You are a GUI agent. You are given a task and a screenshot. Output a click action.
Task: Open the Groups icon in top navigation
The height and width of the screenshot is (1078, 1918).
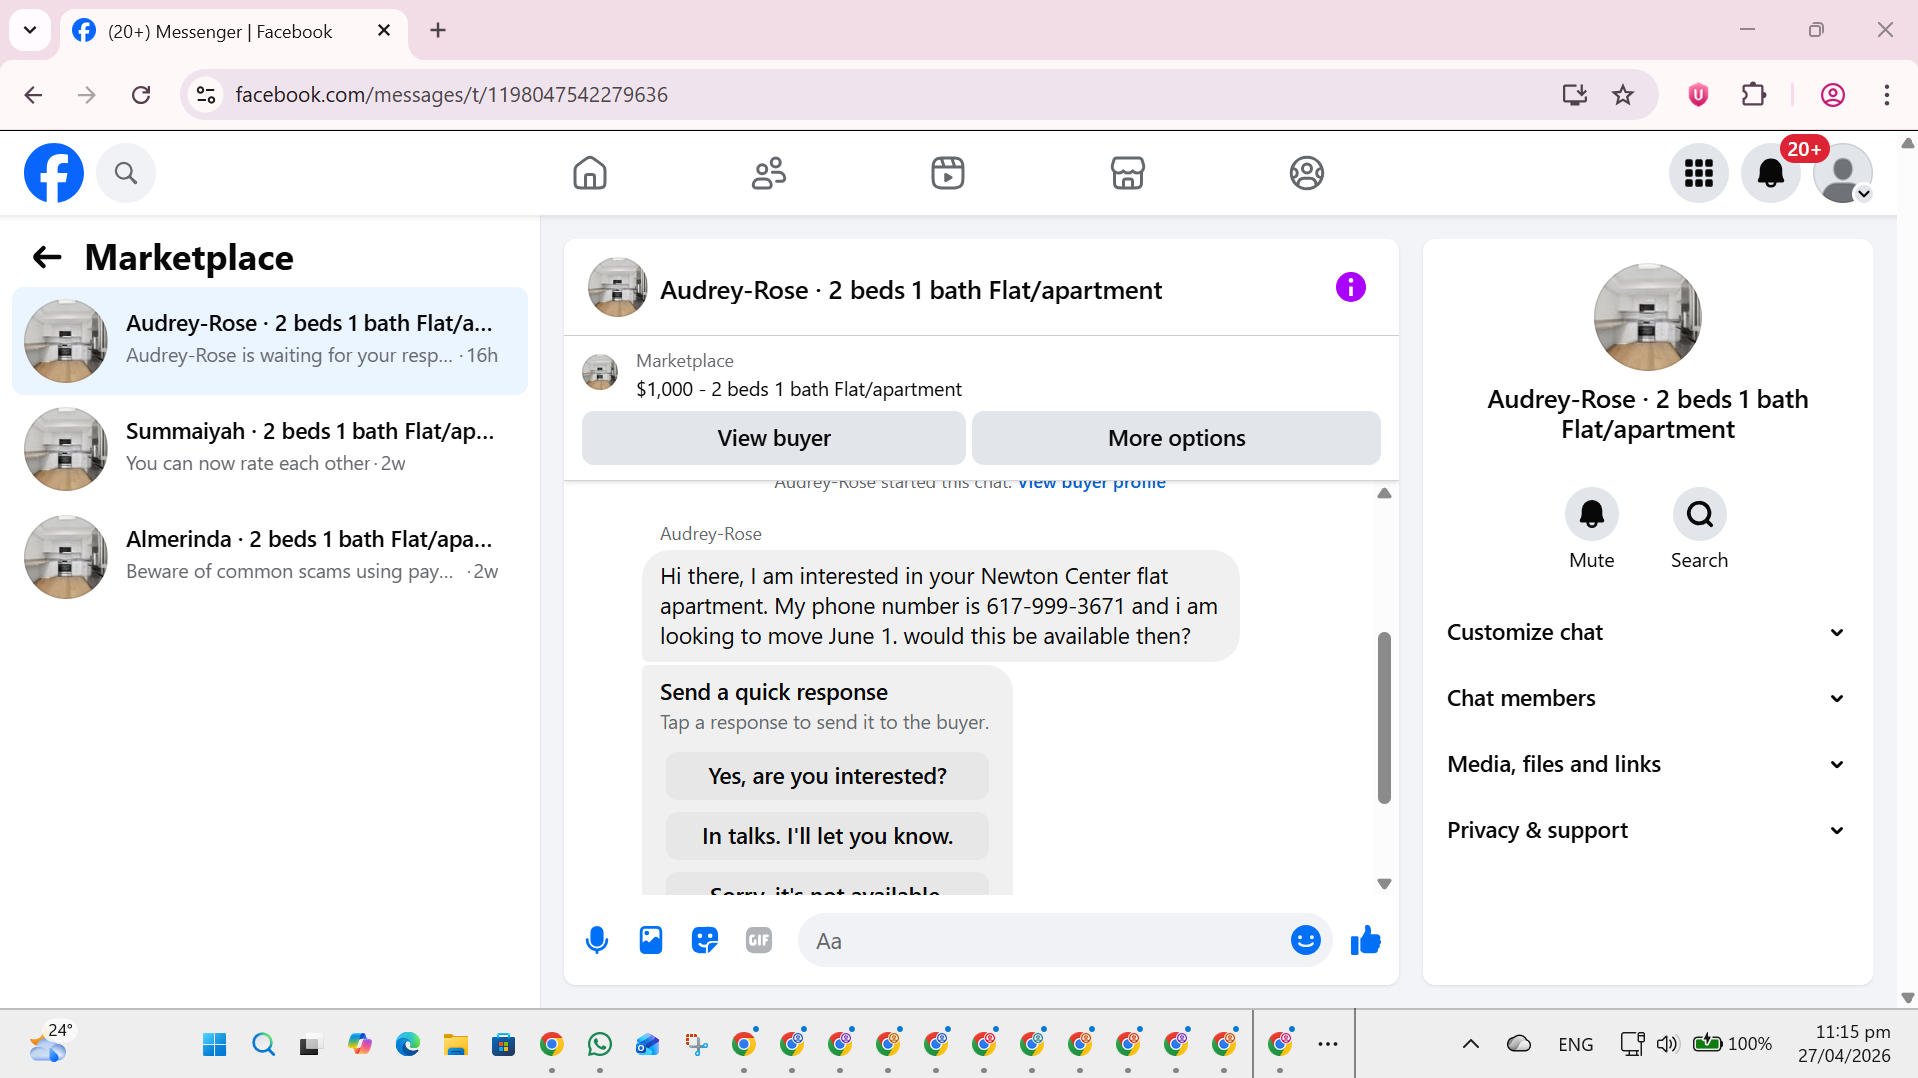(1307, 173)
